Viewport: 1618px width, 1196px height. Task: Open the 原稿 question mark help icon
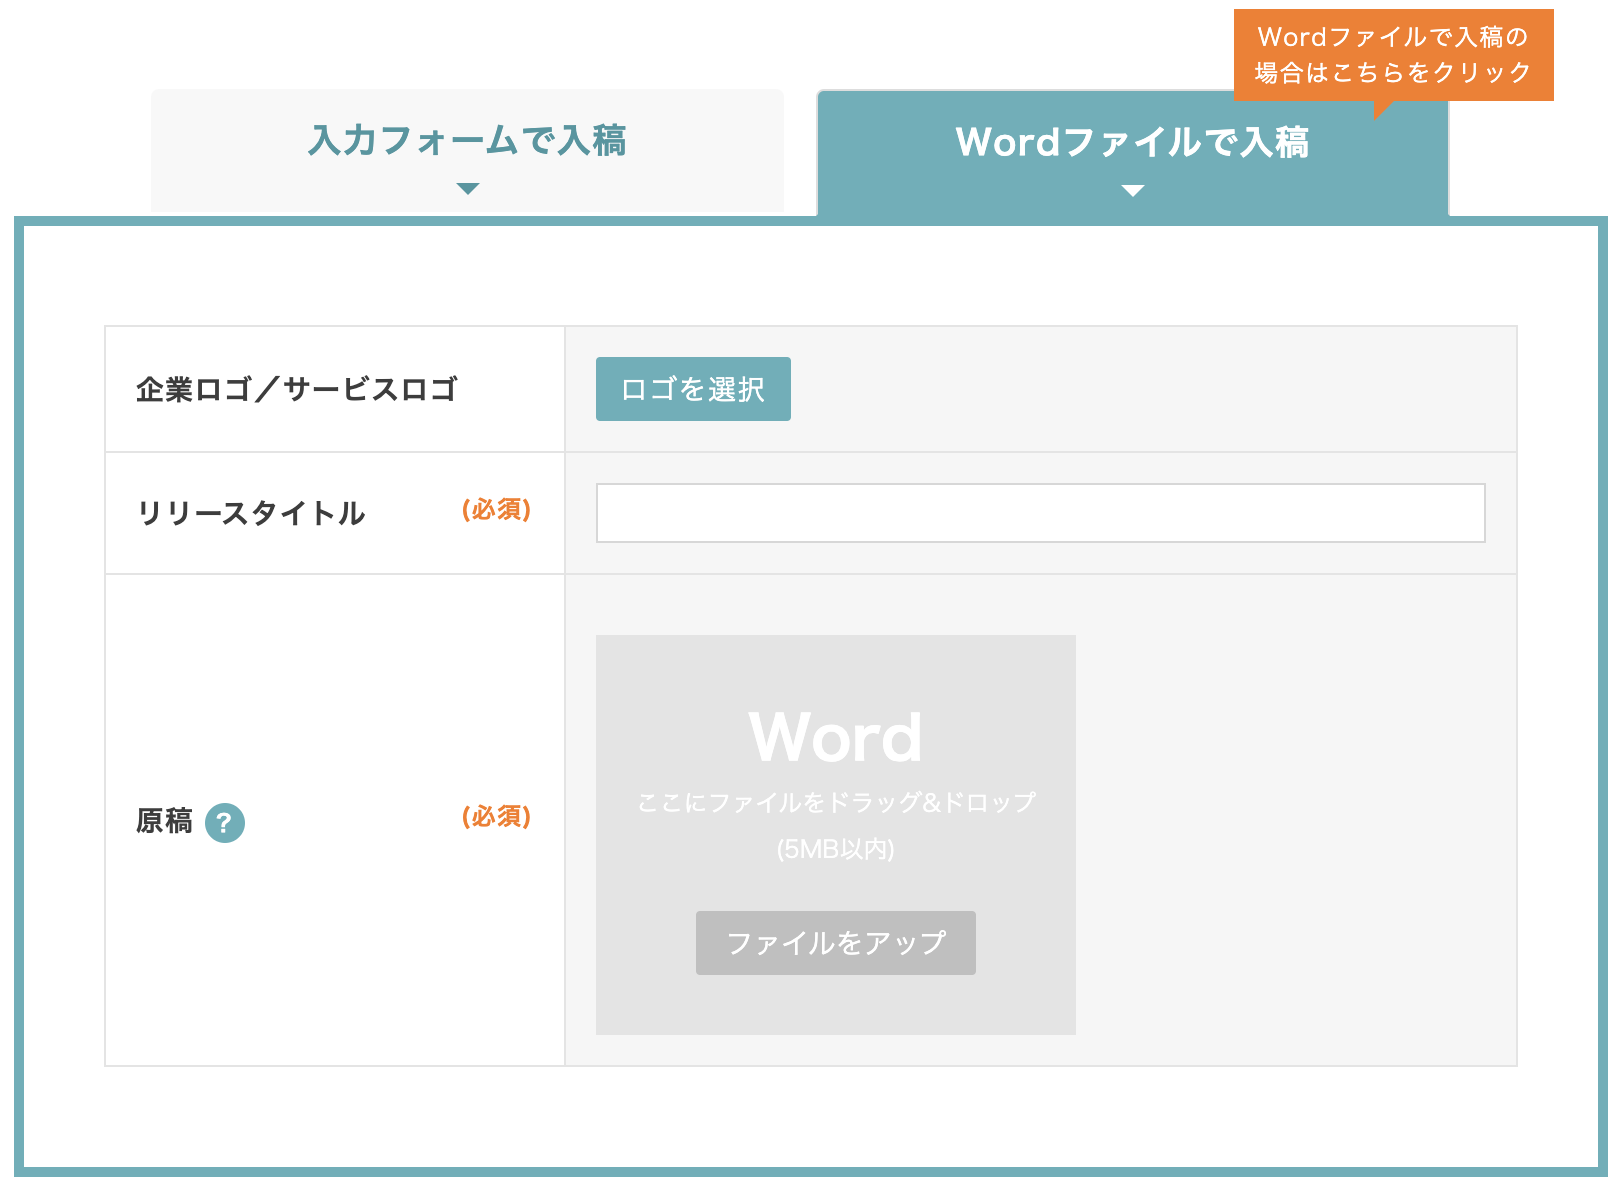(x=225, y=823)
